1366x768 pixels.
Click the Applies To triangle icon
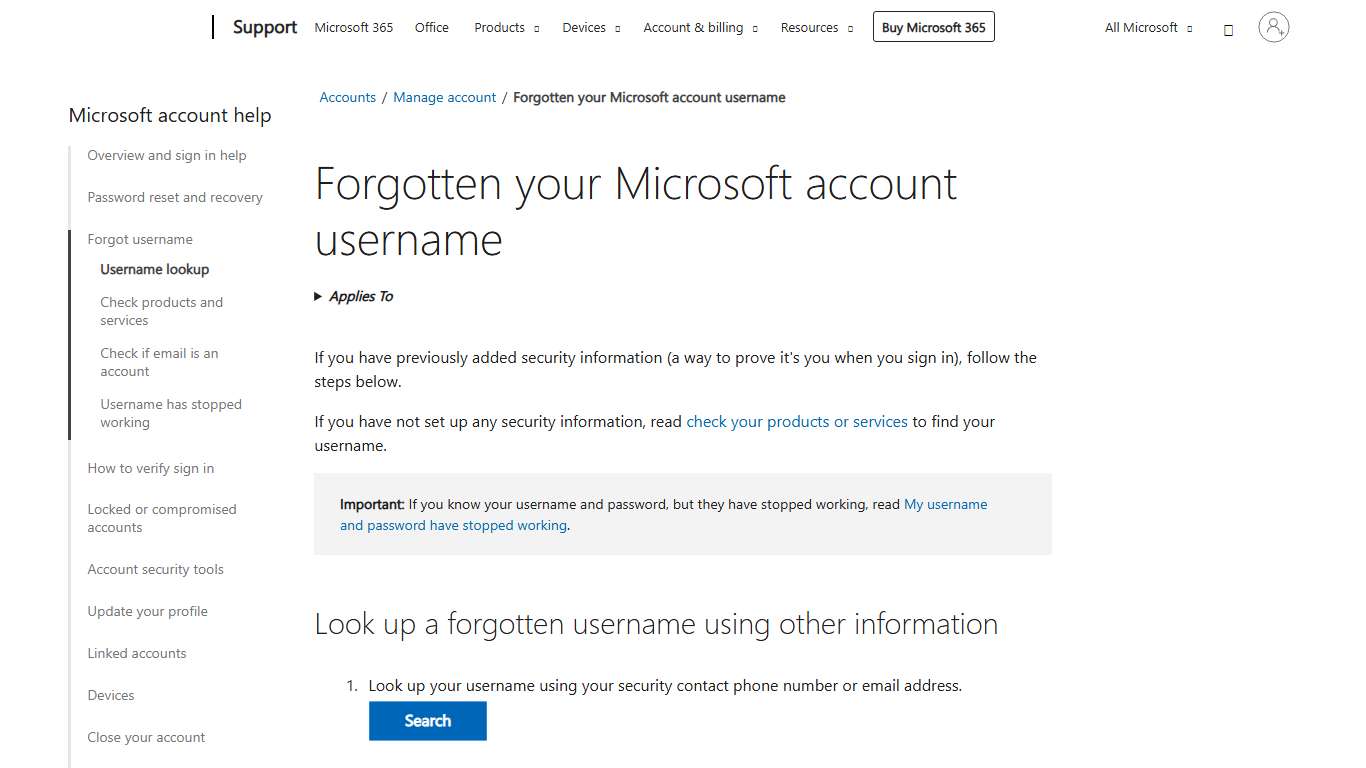(321, 296)
